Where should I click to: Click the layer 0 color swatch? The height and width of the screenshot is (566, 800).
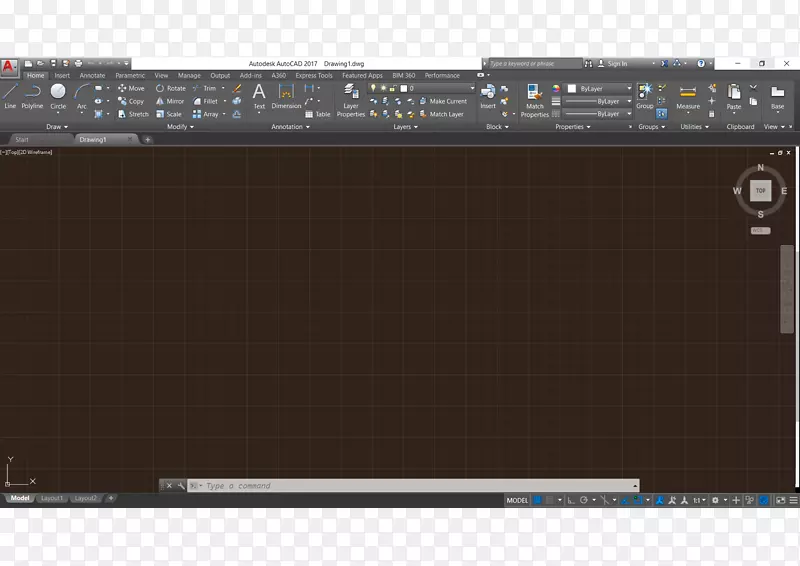pos(404,88)
